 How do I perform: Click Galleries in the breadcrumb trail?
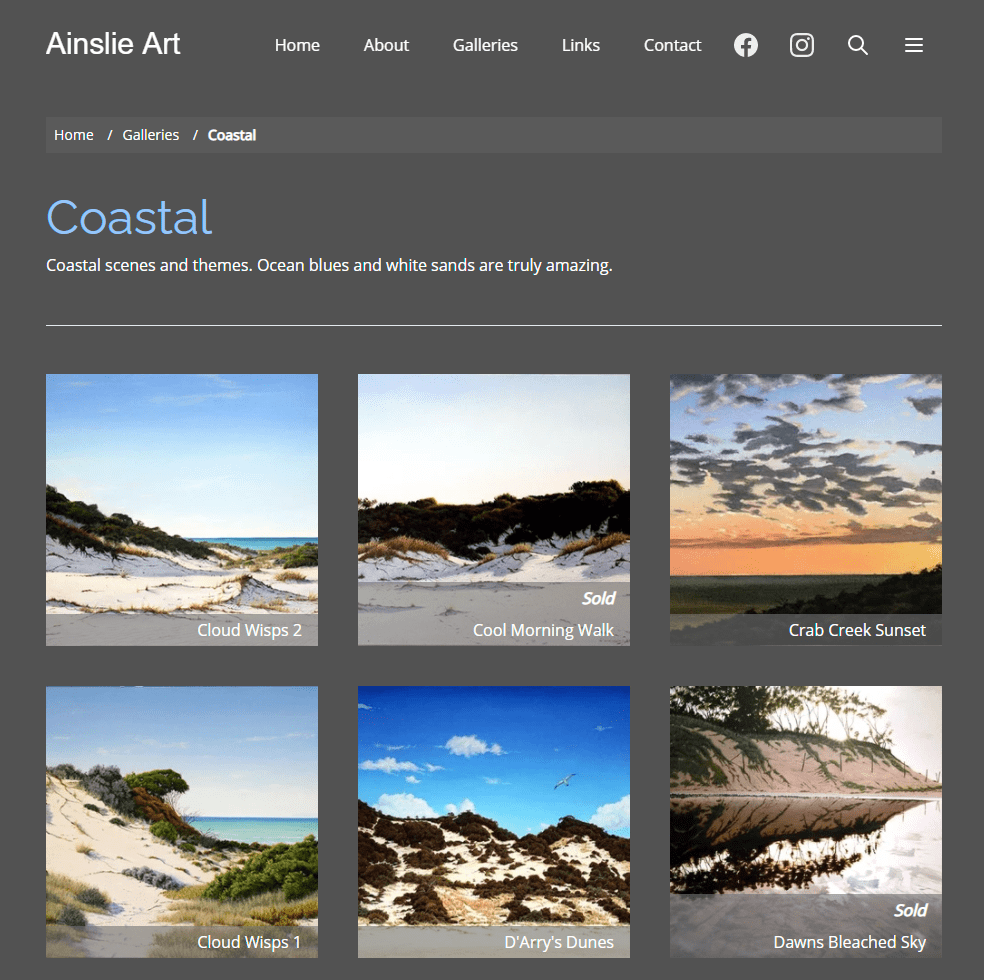click(x=150, y=134)
